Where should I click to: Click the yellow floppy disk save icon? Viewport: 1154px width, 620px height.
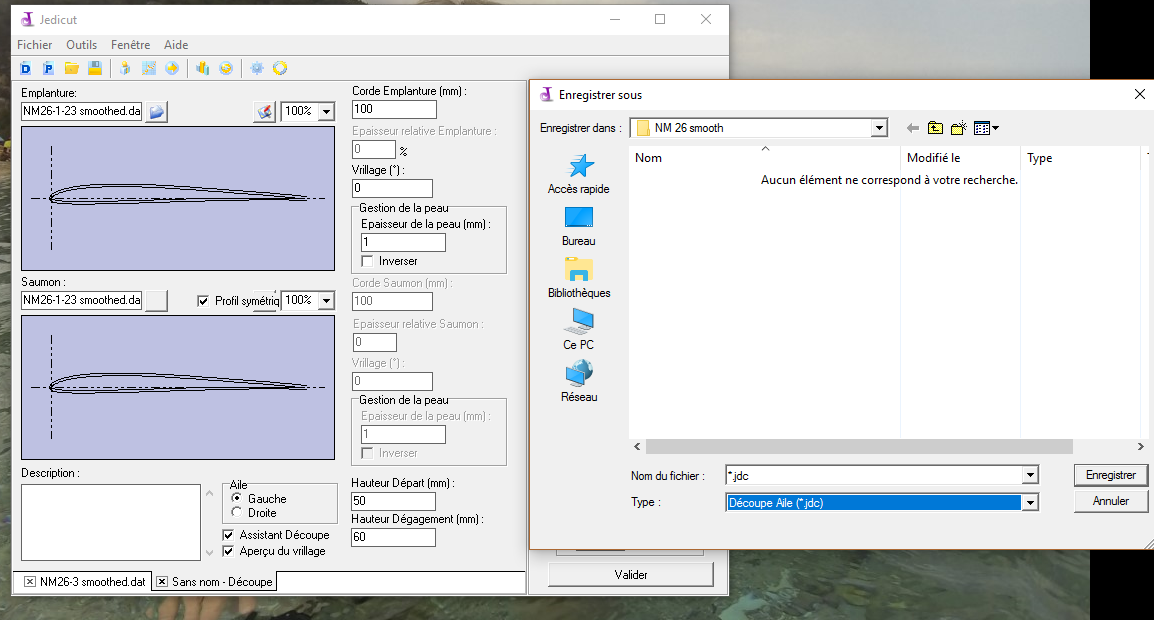(95, 68)
